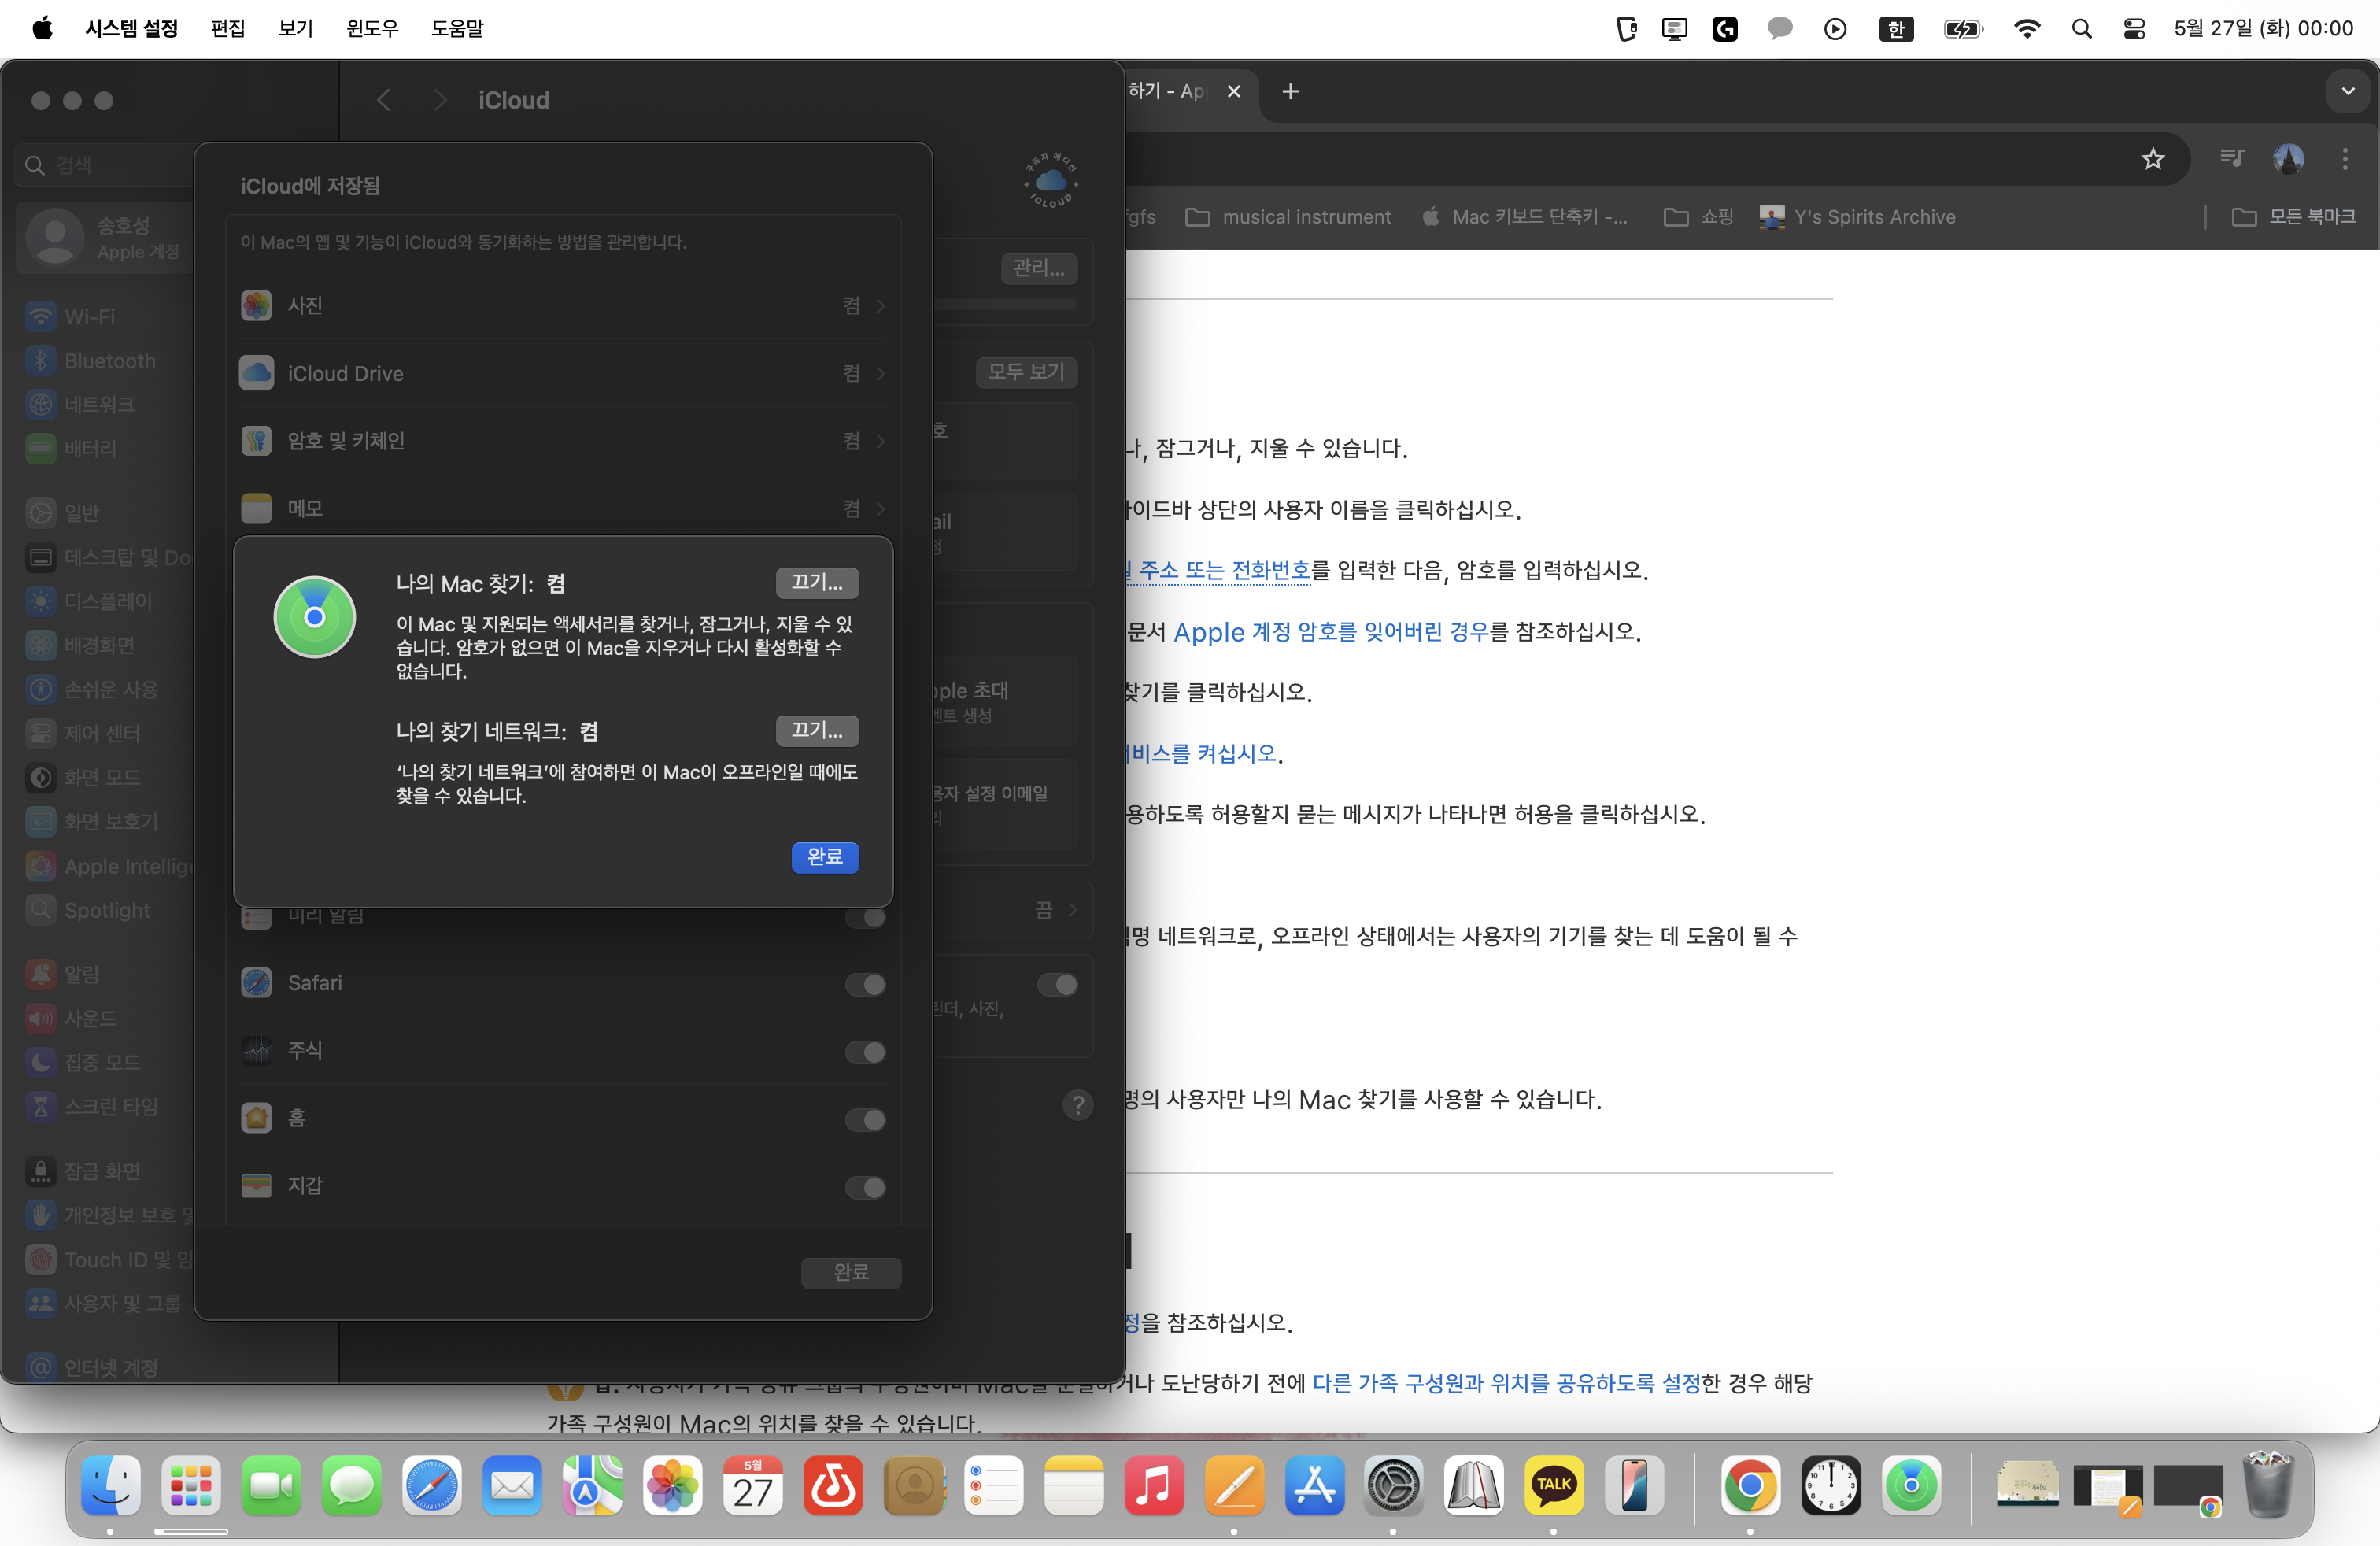This screenshot has height=1546, width=2380.
Task: Open the Apple menu
Action: tap(42, 28)
